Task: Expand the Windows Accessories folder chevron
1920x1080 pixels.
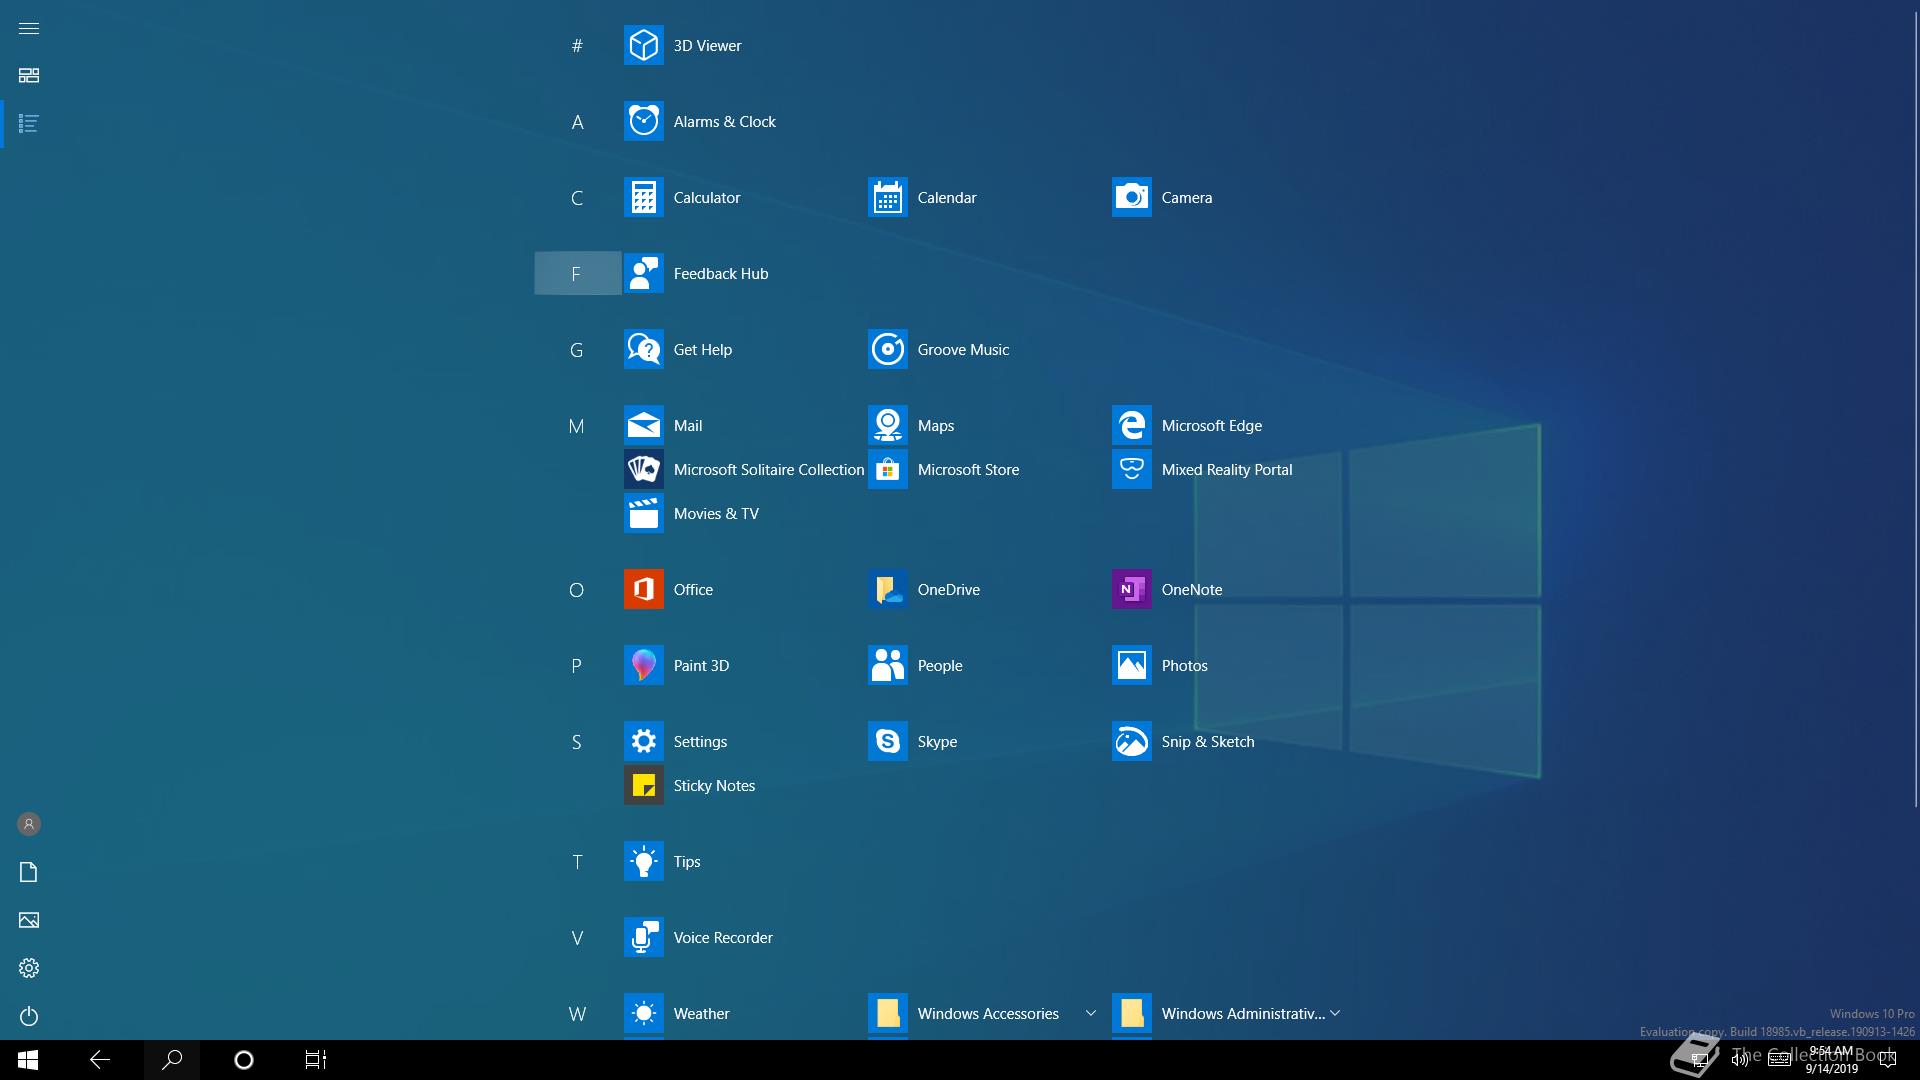Action: [1090, 1013]
